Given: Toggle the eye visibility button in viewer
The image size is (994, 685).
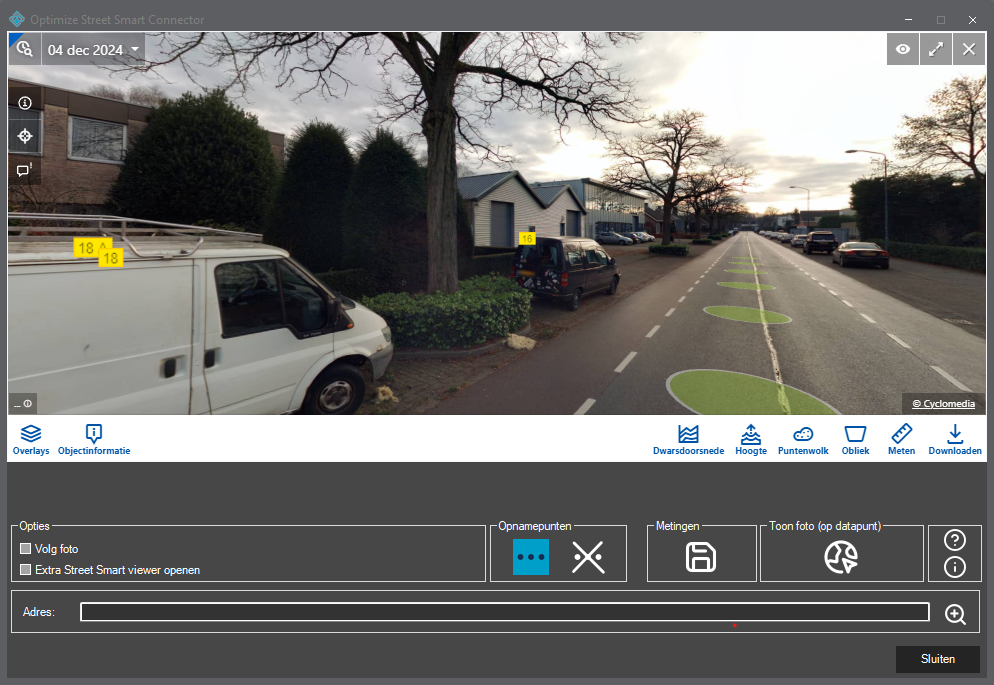Looking at the screenshot, I should tap(903, 49).
